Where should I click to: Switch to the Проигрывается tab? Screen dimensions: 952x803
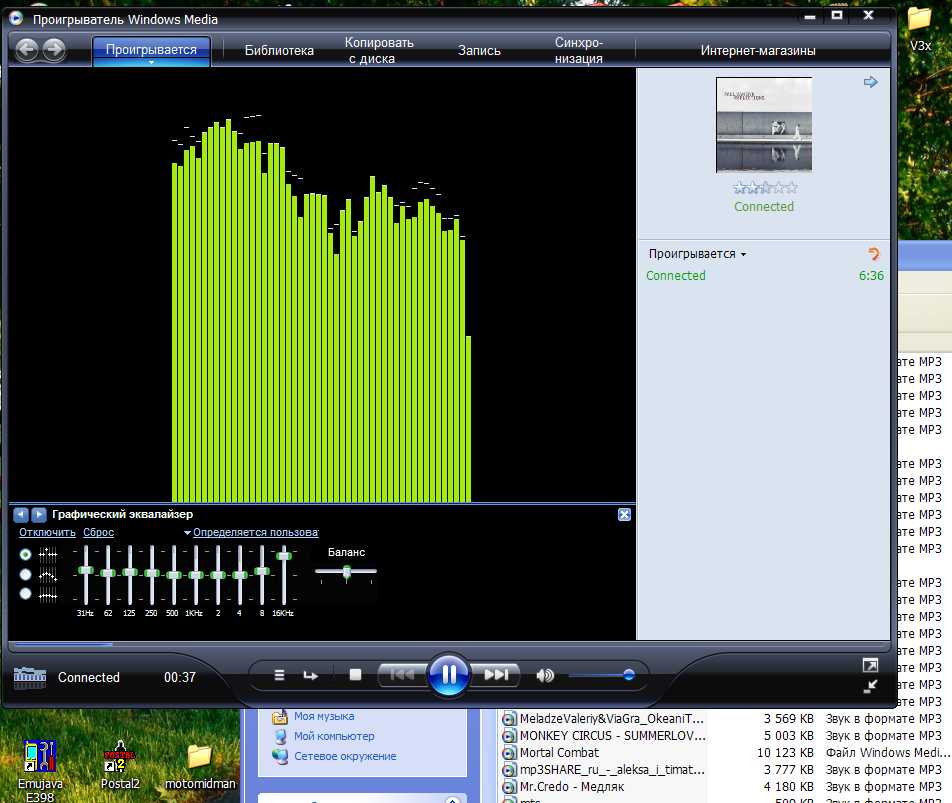click(151, 50)
